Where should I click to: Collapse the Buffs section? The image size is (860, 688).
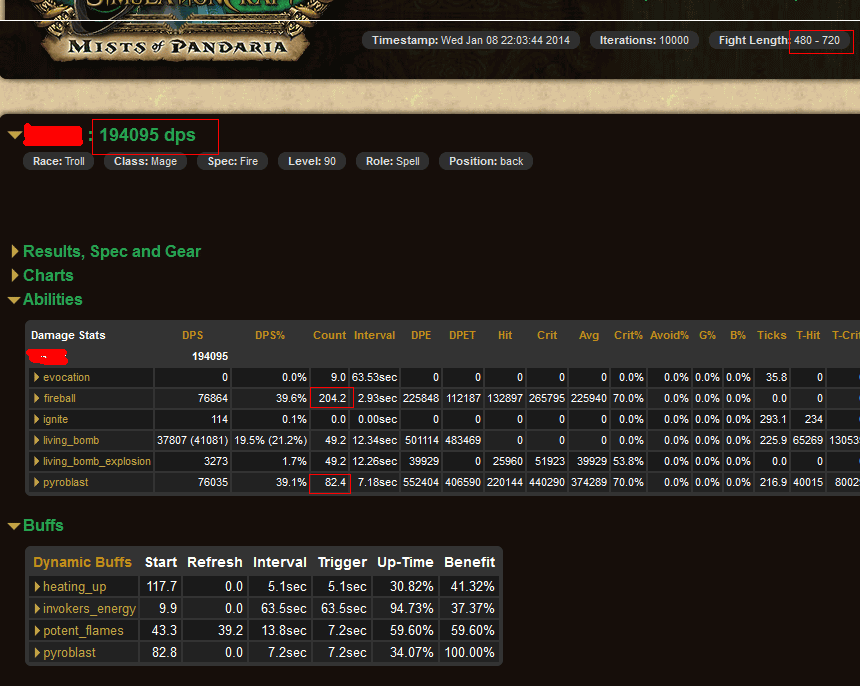14,526
